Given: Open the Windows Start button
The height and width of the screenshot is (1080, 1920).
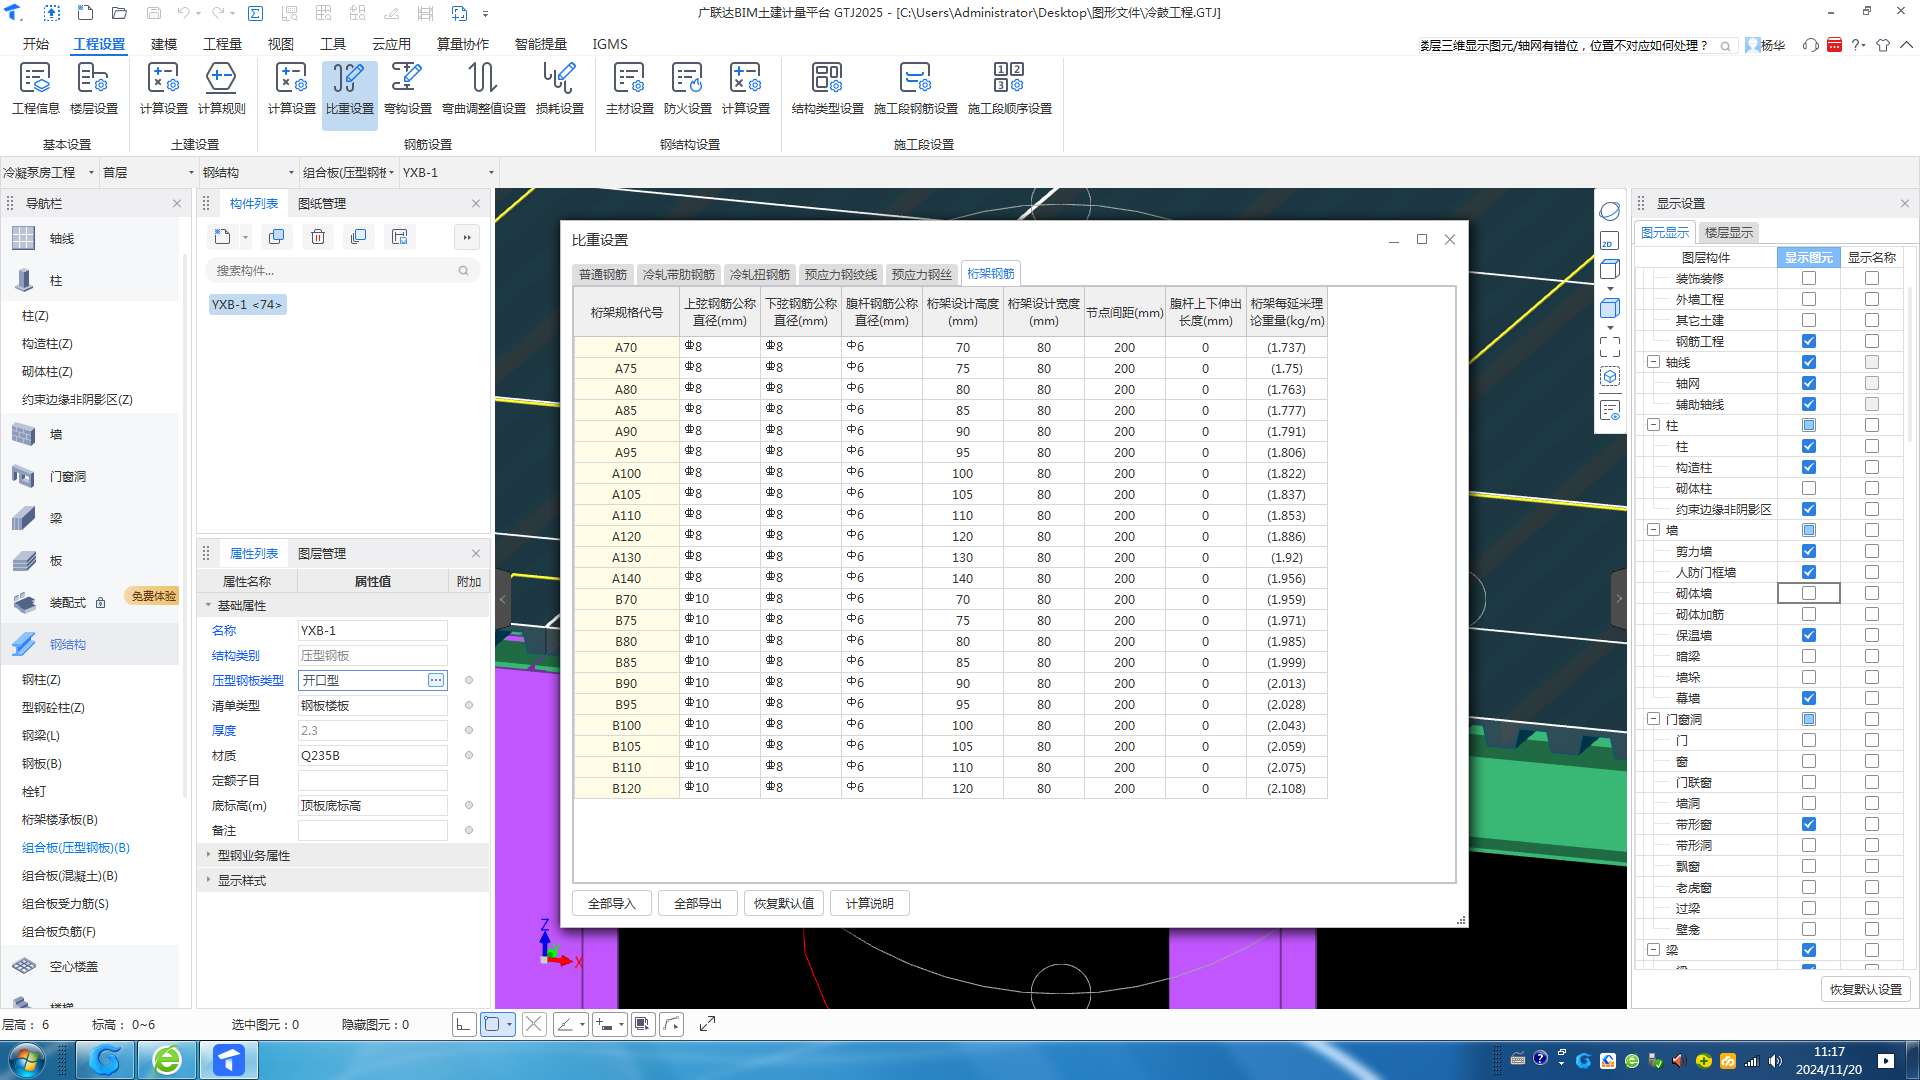Looking at the screenshot, I should pyautogui.click(x=27, y=1059).
